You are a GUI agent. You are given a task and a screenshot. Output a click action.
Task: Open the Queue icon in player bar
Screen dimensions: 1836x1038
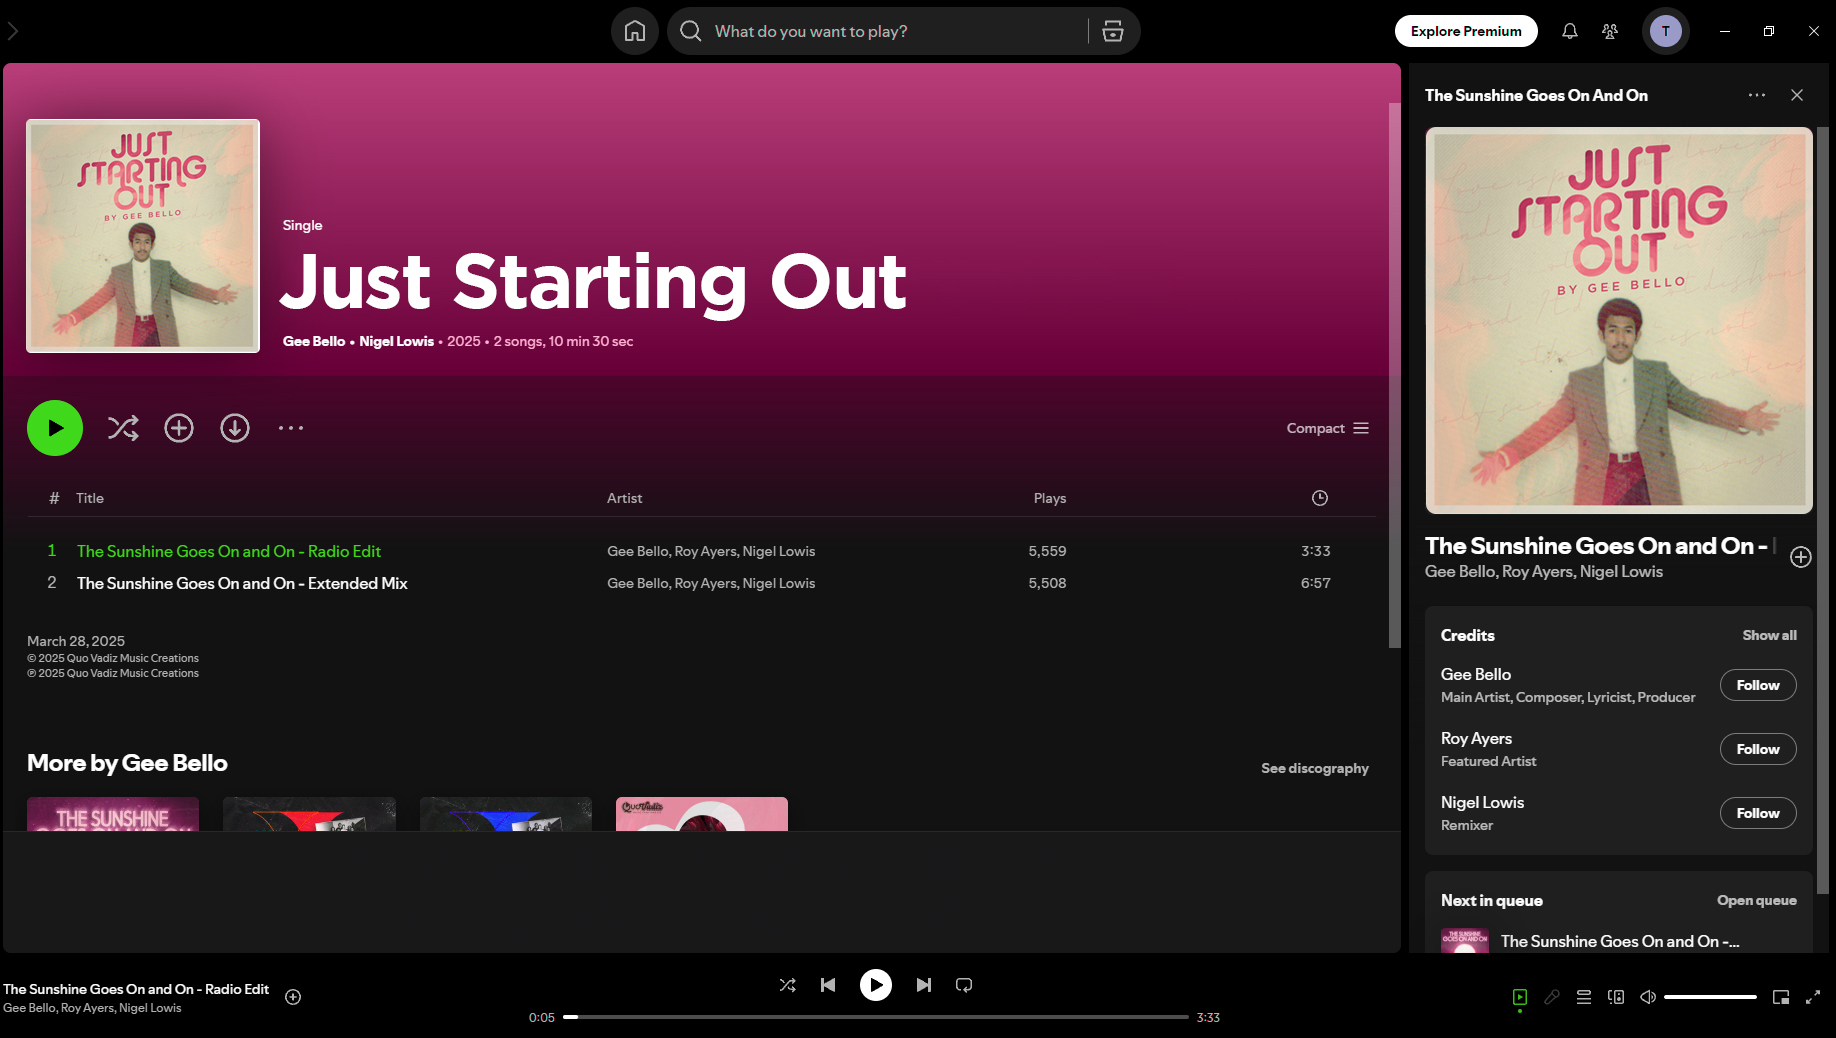coord(1584,997)
